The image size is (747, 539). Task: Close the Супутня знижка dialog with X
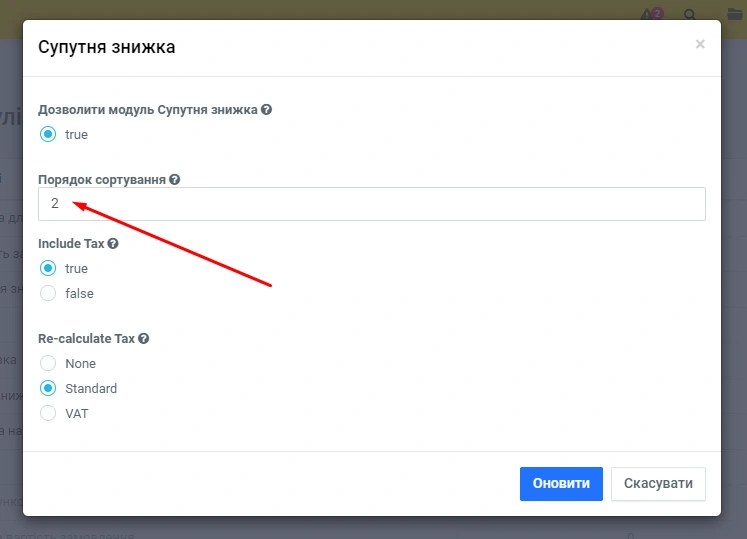(700, 44)
